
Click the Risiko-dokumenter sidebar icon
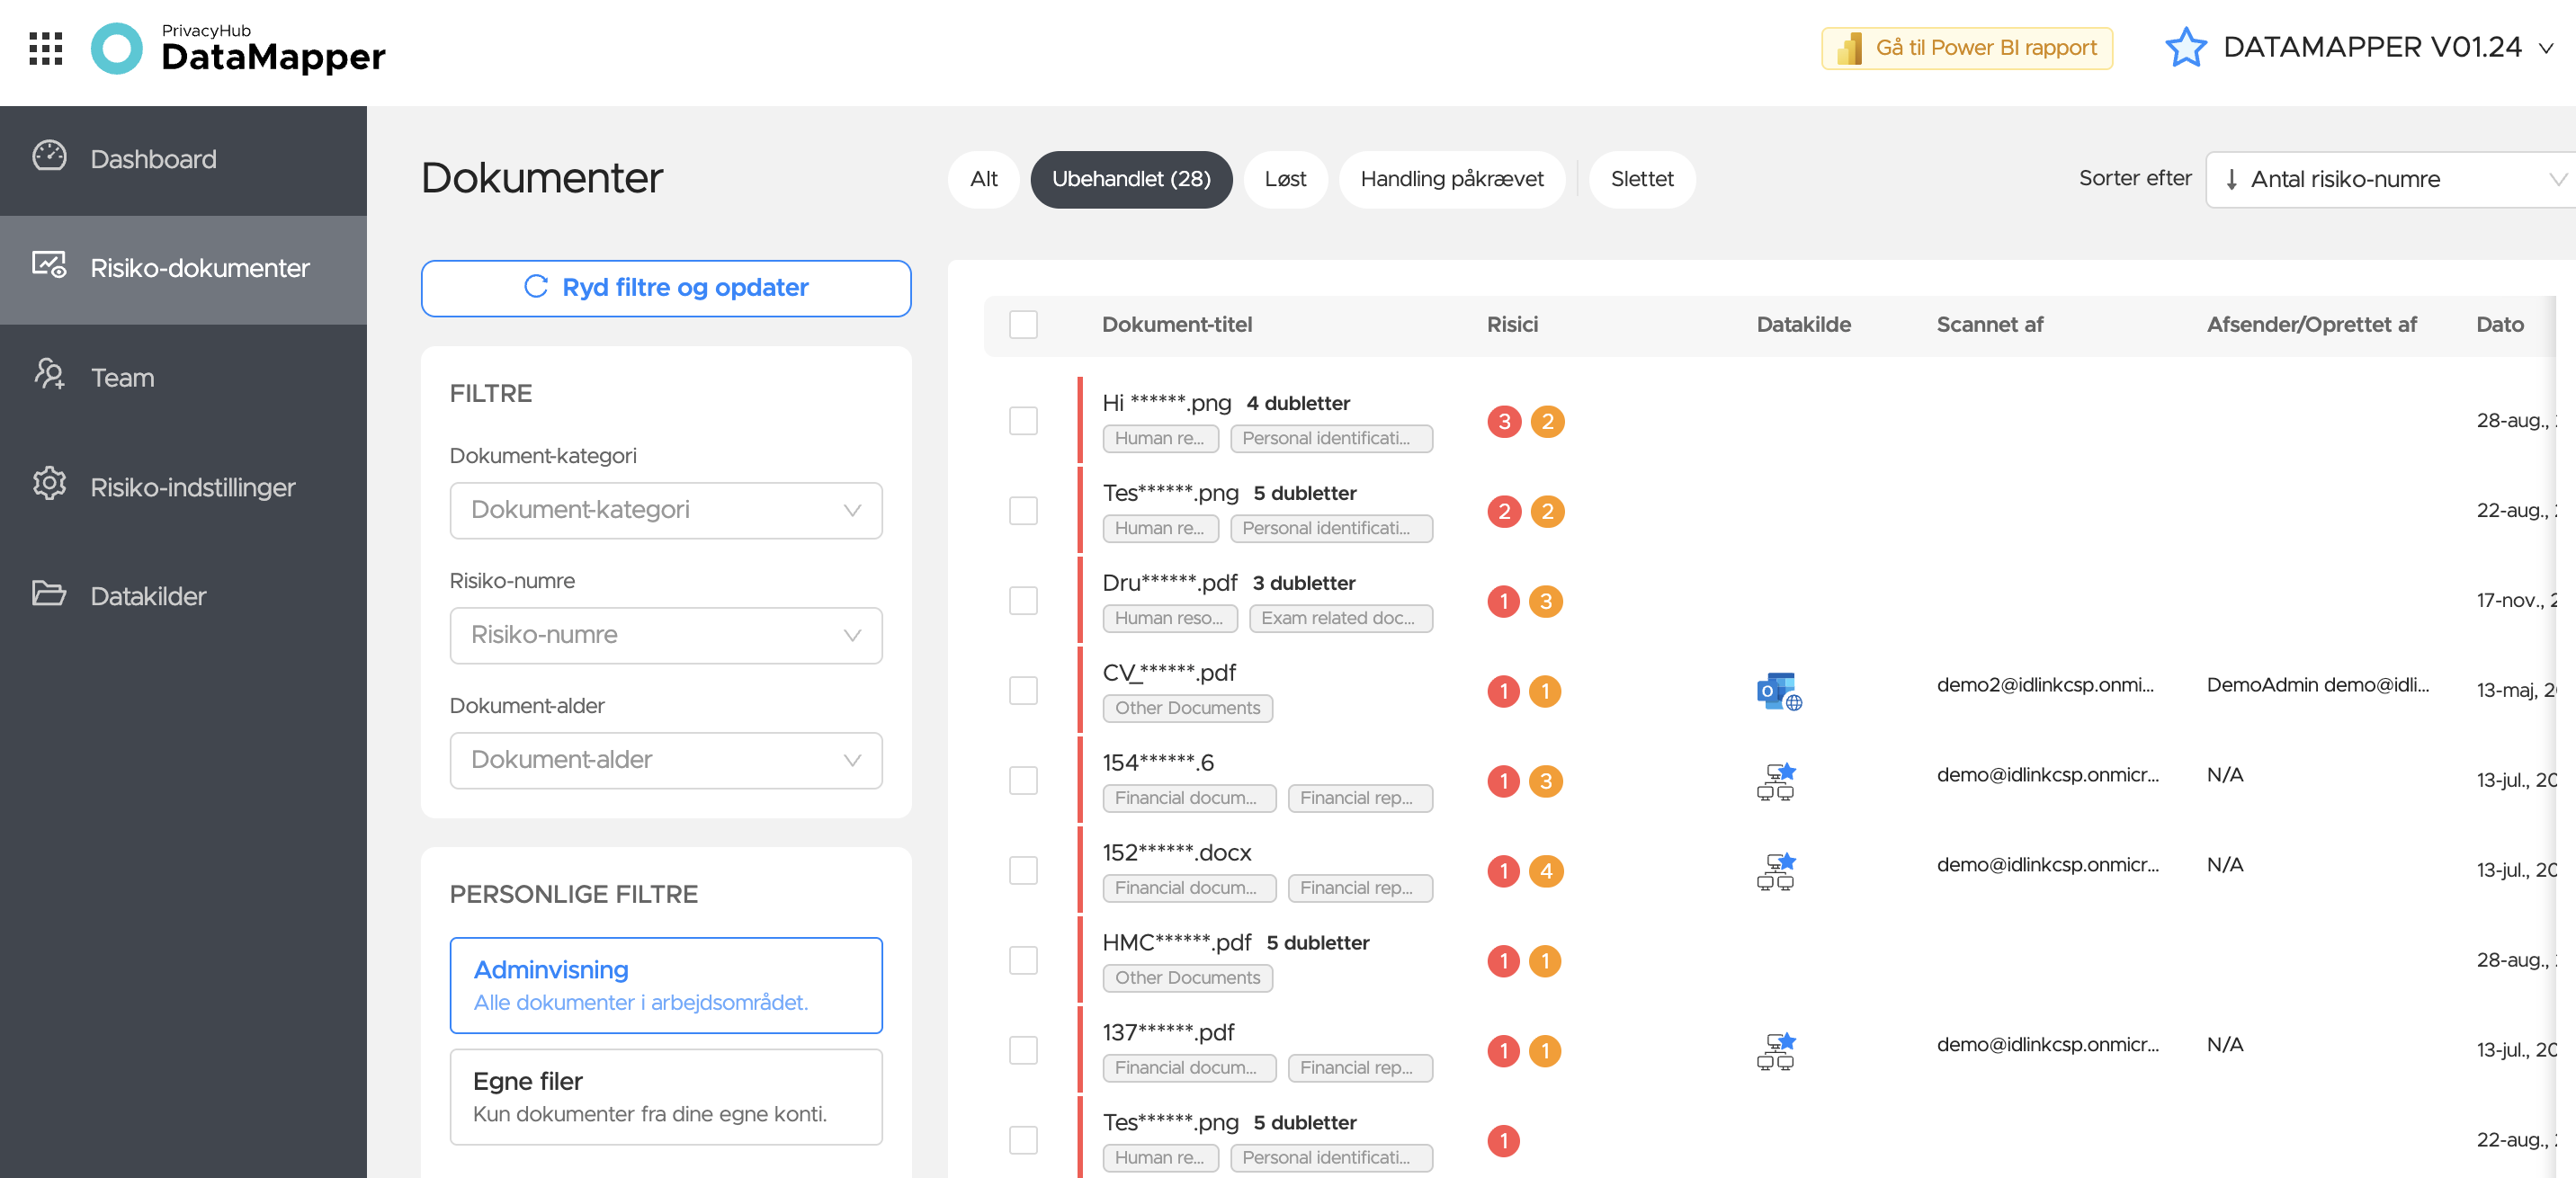(49, 266)
